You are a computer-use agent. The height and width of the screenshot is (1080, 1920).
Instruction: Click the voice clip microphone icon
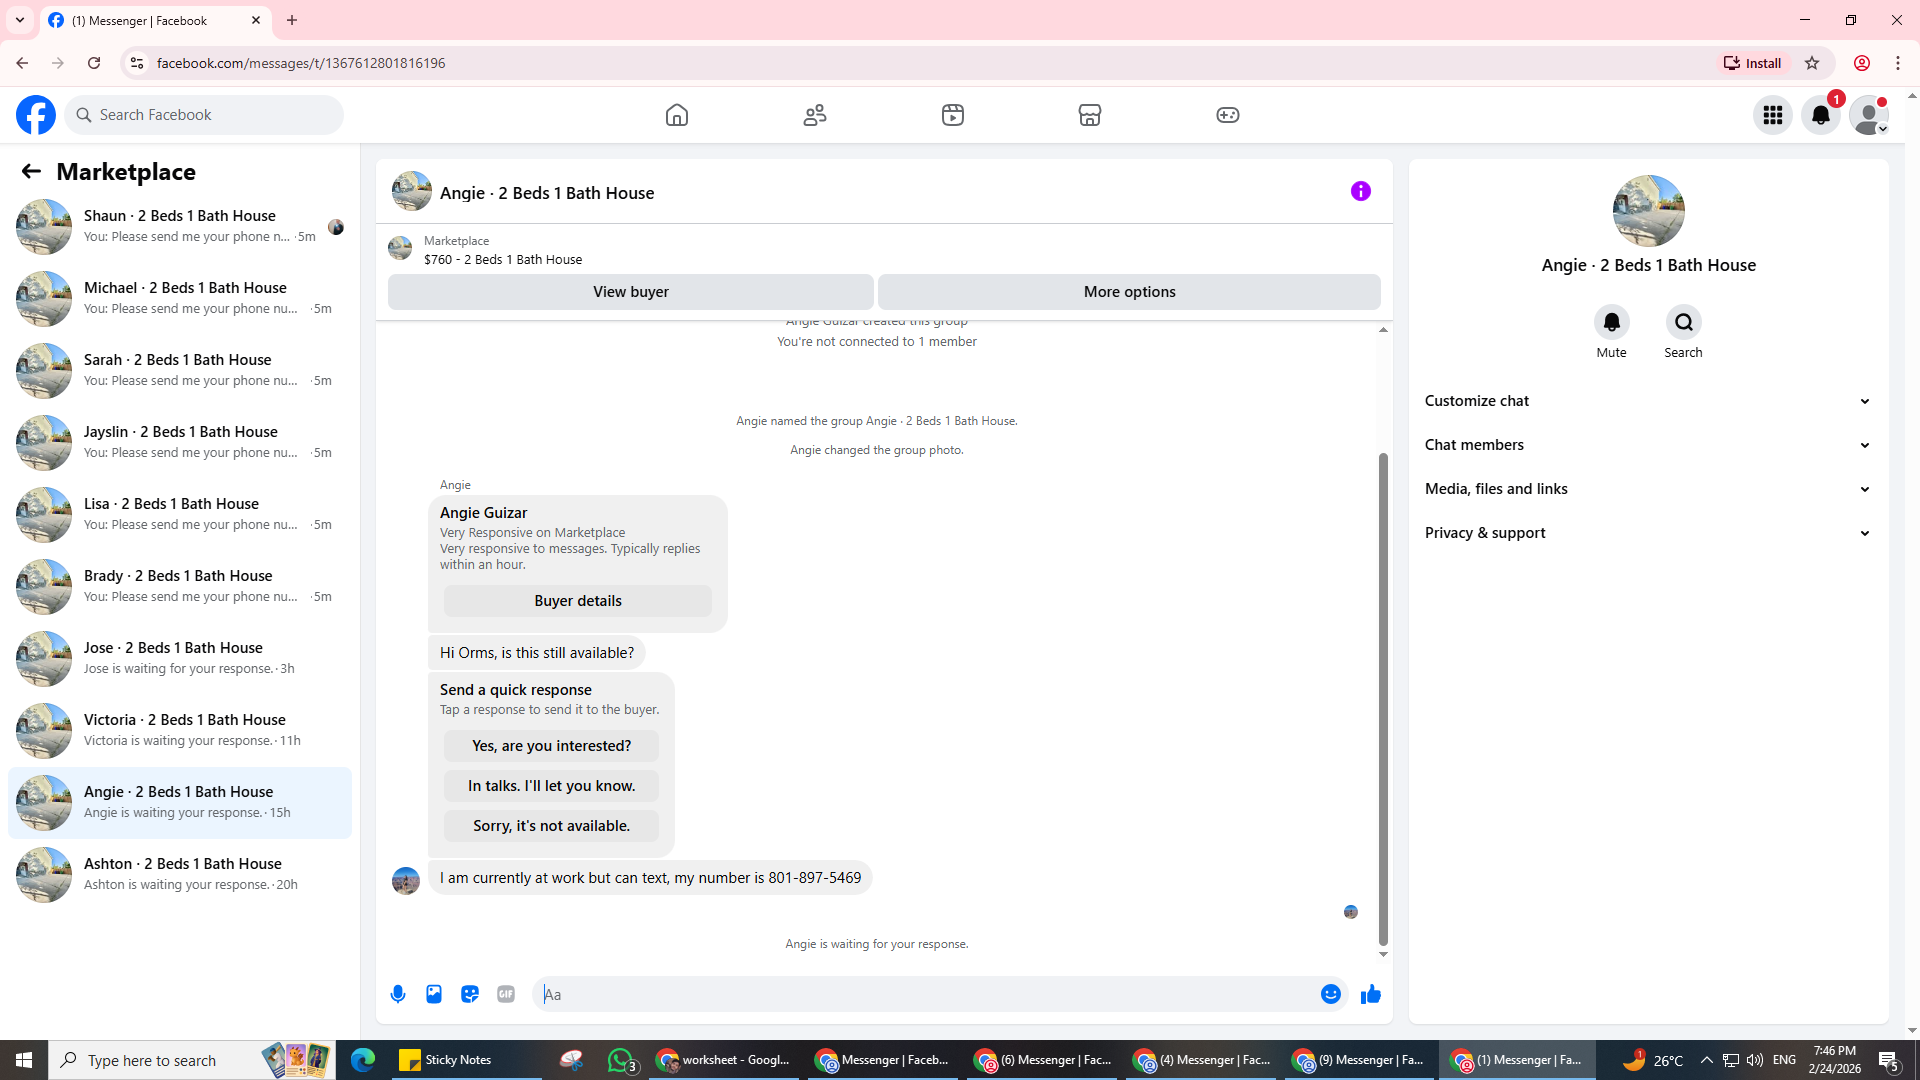point(398,994)
